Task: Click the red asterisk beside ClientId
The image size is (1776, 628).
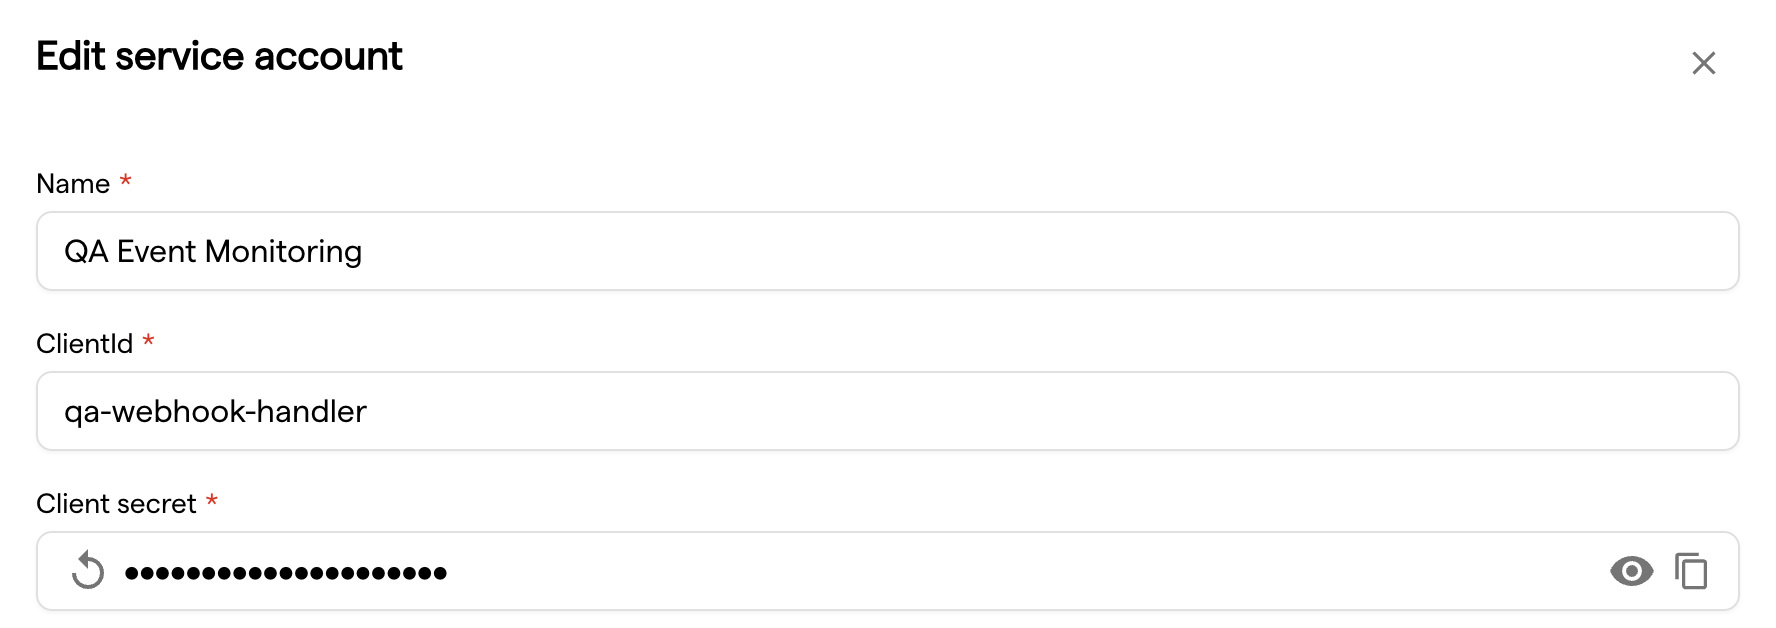Action: click(x=148, y=341)
